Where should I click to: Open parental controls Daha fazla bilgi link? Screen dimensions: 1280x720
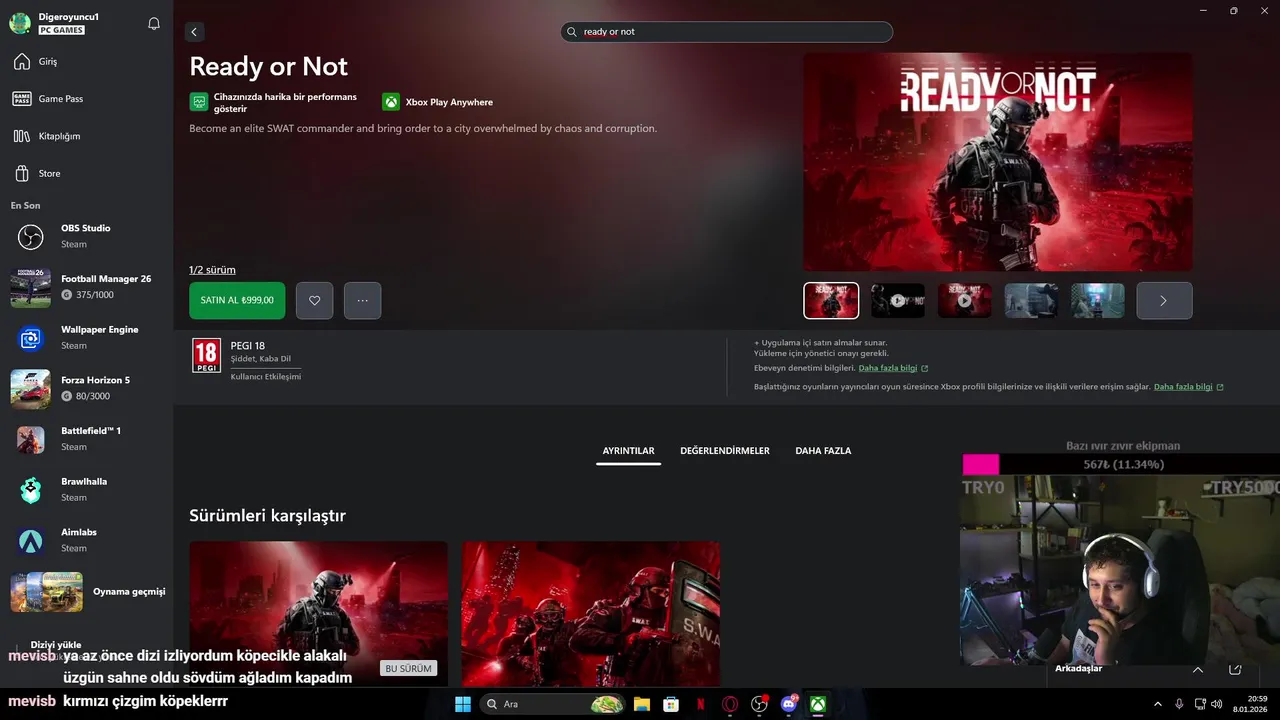(893, 368)
